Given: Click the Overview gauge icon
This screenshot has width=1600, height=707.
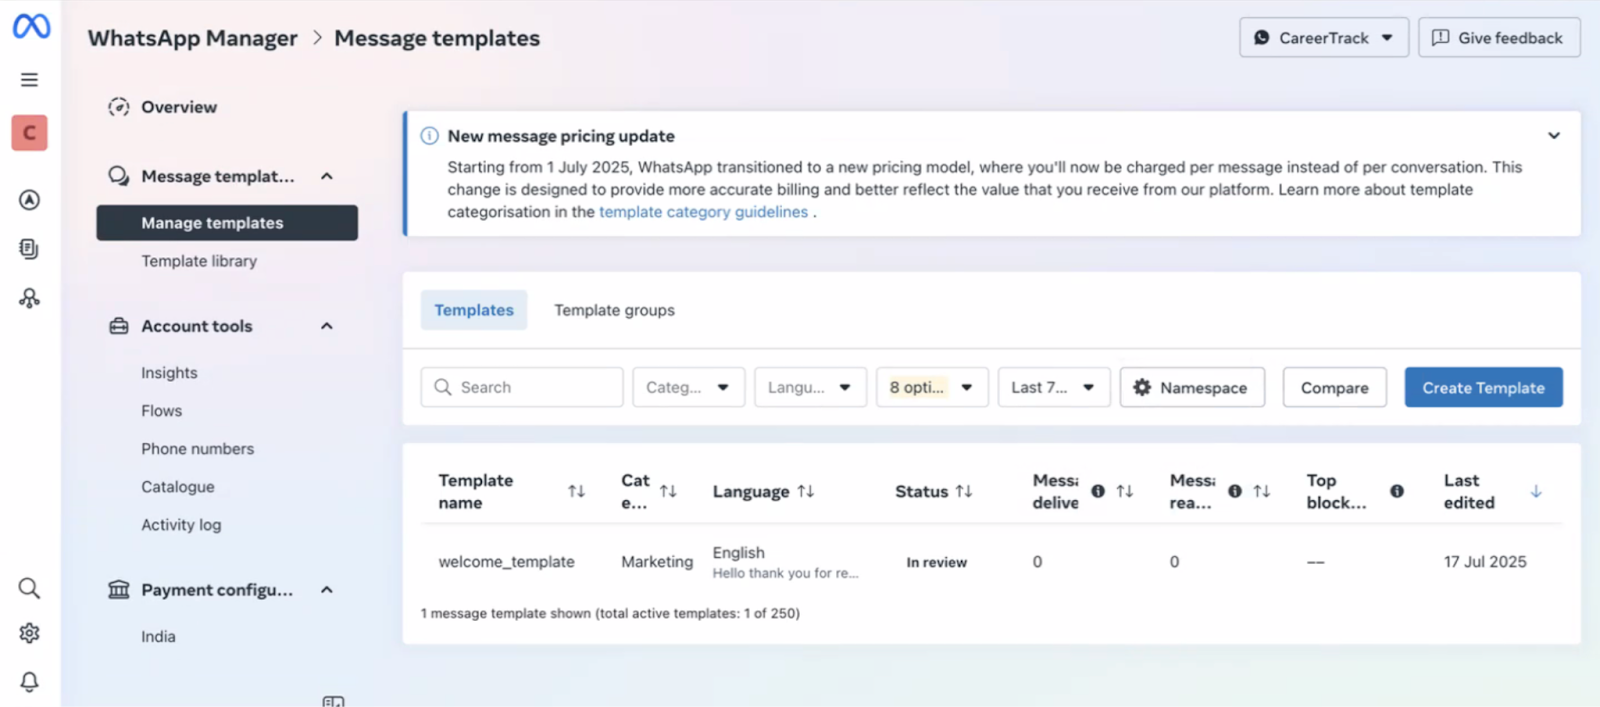Looking at the screenshot, I should coord(119,107).
